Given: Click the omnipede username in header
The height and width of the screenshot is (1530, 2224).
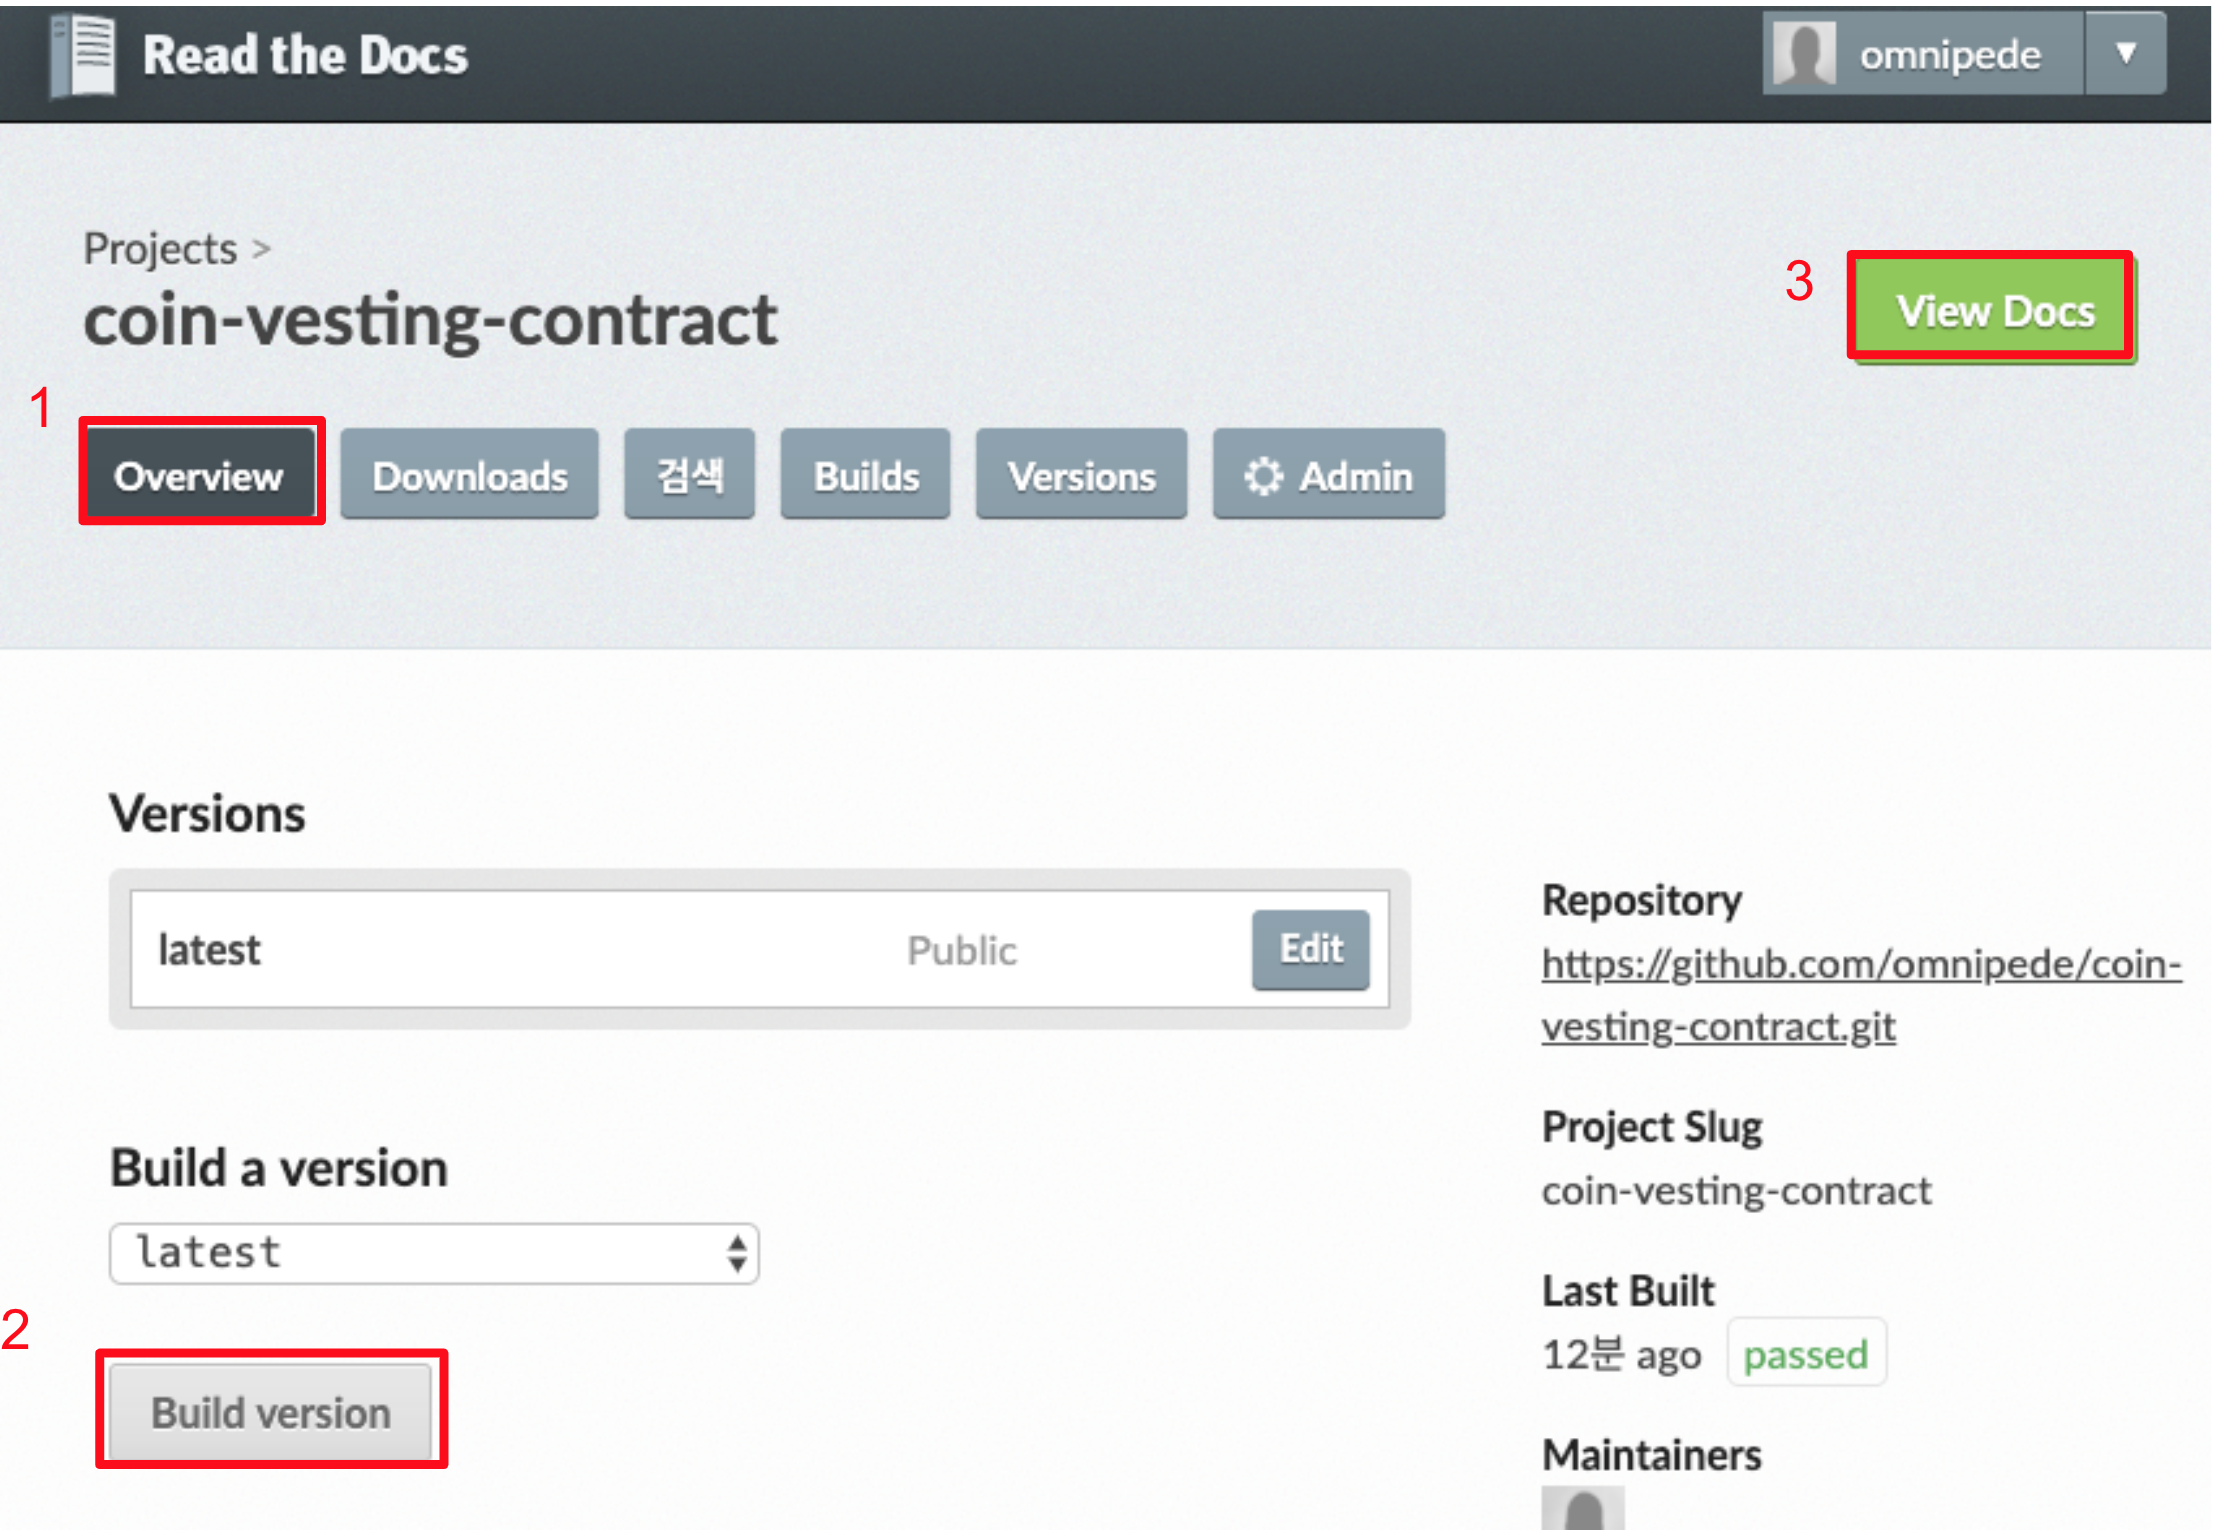Looking at the screenshot, I should [1950, 55].
